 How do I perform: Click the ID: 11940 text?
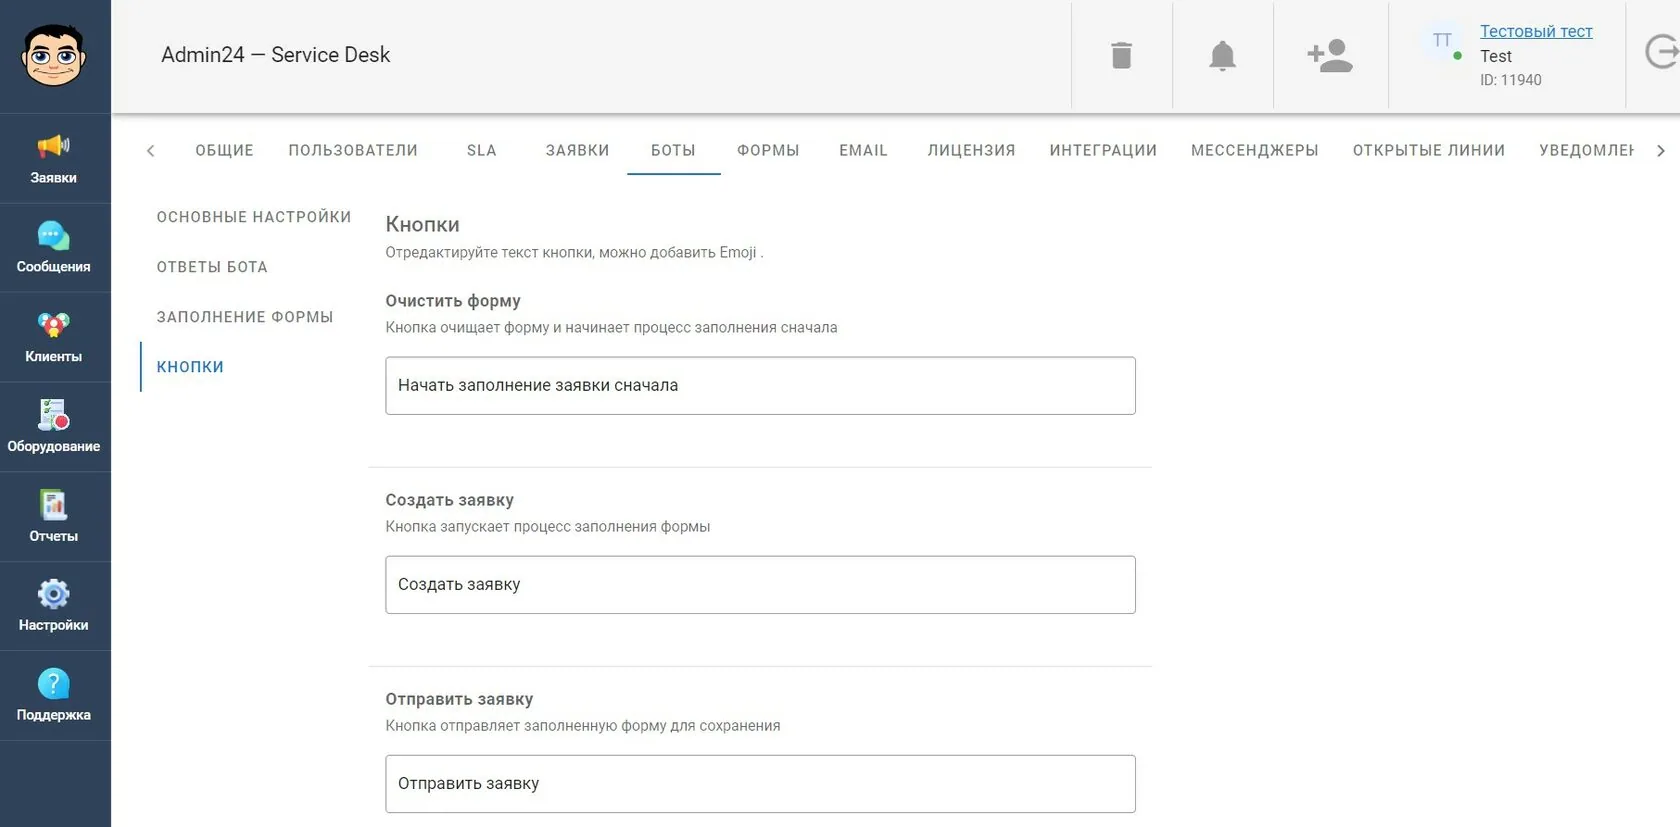coord(1510,80)
